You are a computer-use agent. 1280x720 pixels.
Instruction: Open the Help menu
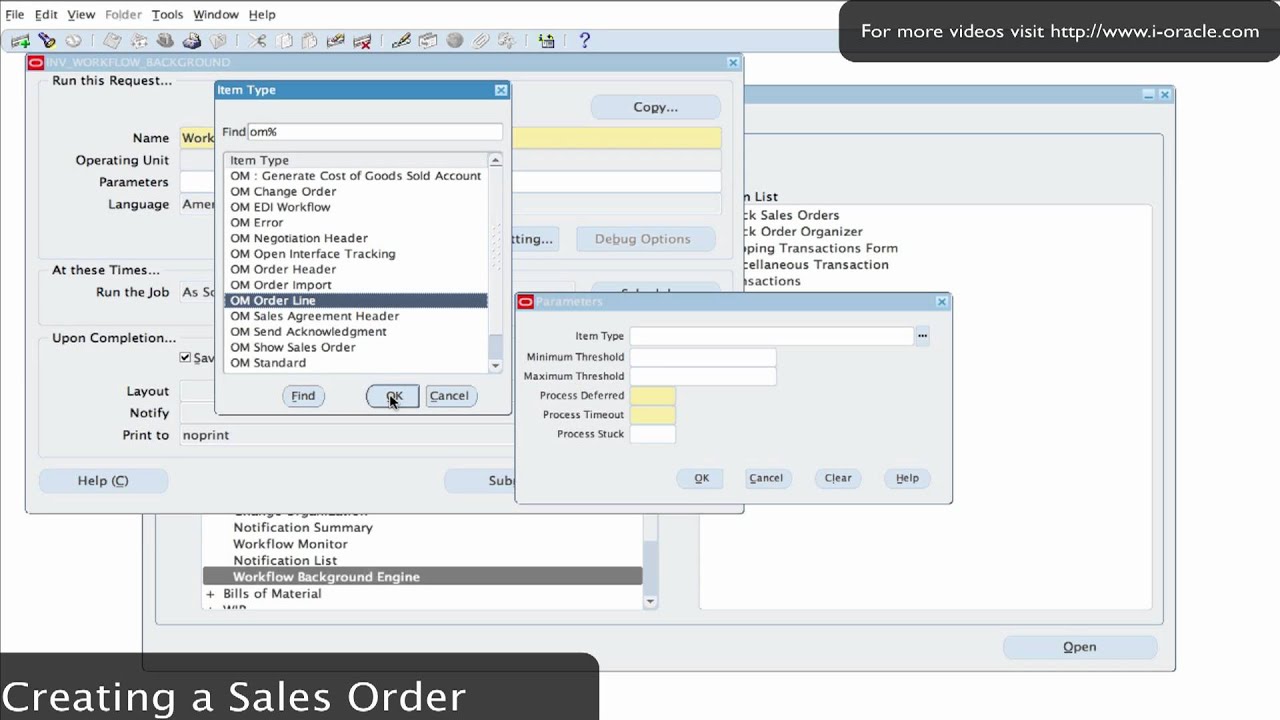coord(262,14)
